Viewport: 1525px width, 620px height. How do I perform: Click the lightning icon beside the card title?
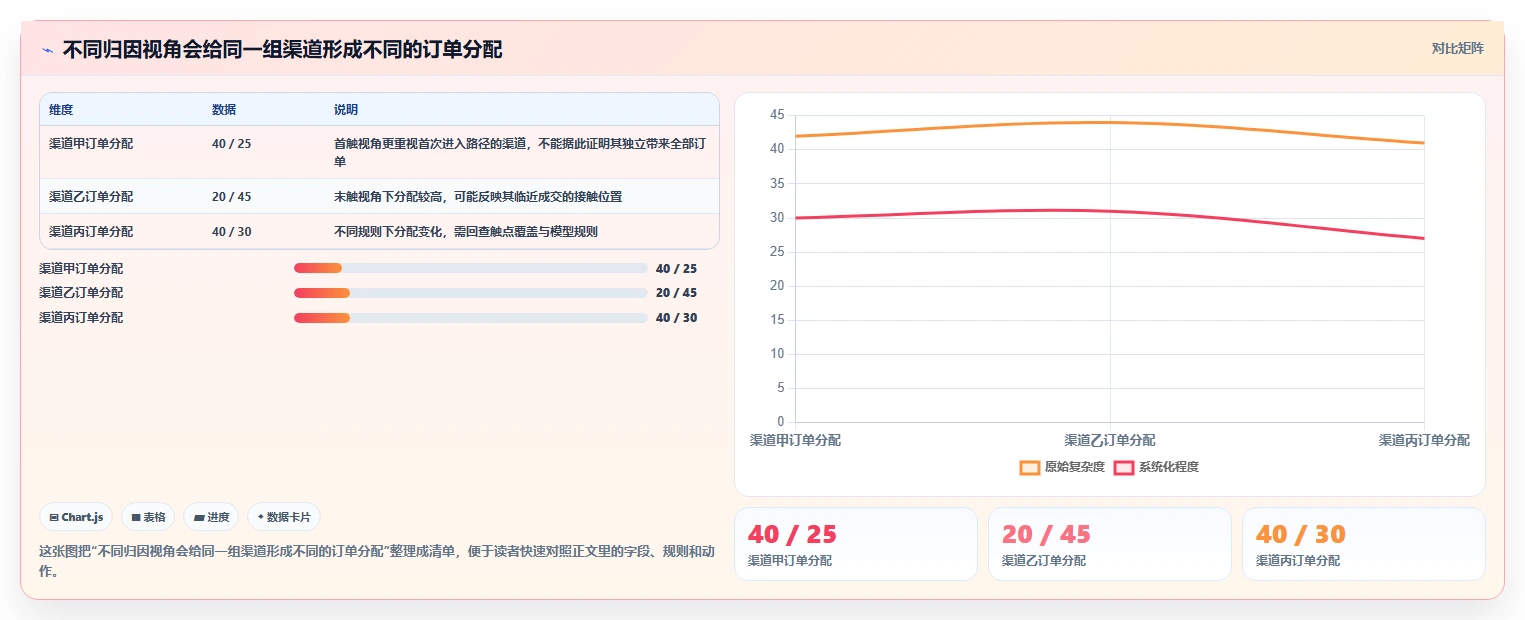pyautogui.click(x=47, y=50)
